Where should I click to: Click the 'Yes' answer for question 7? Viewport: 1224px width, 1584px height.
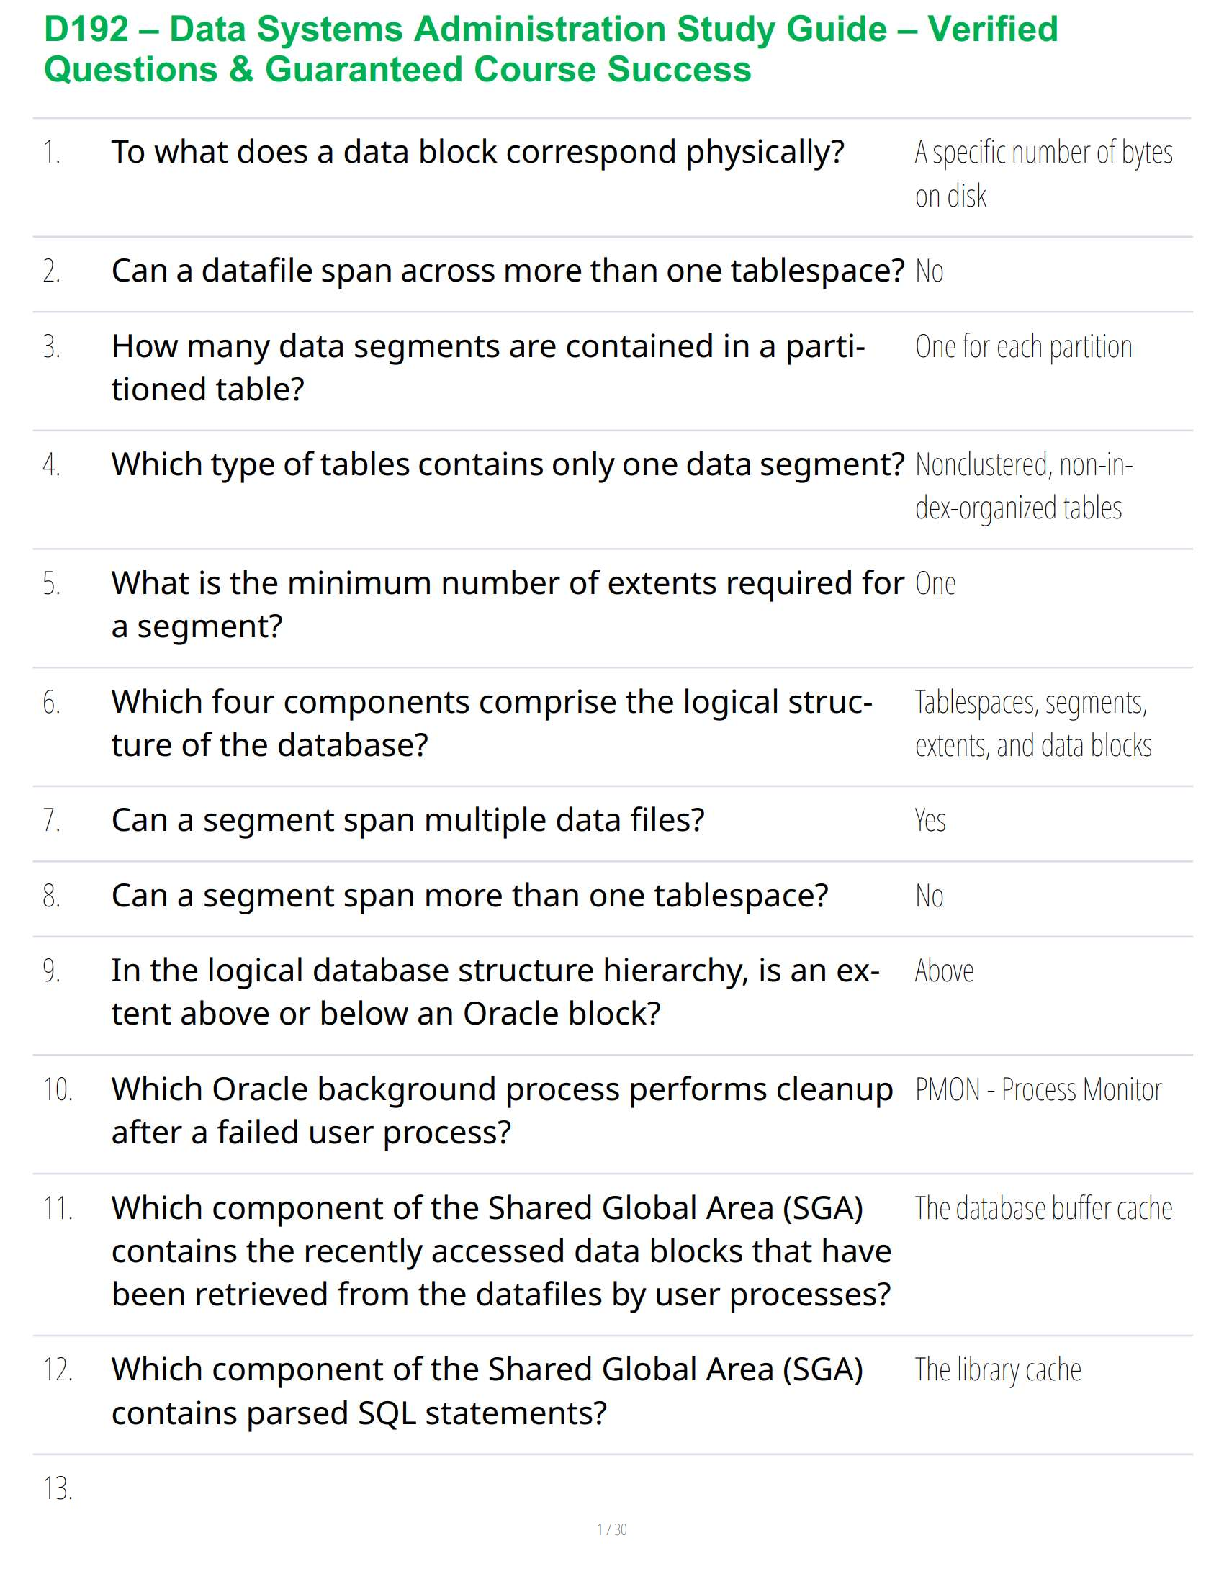[x=930, y=821]
